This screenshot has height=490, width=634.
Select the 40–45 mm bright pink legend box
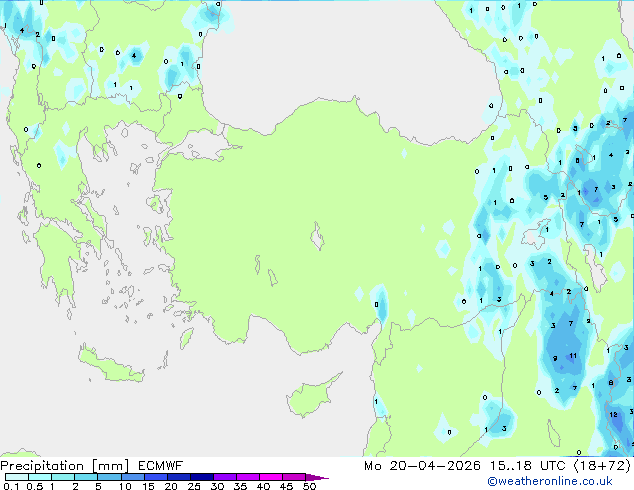(x=271, y=477)
